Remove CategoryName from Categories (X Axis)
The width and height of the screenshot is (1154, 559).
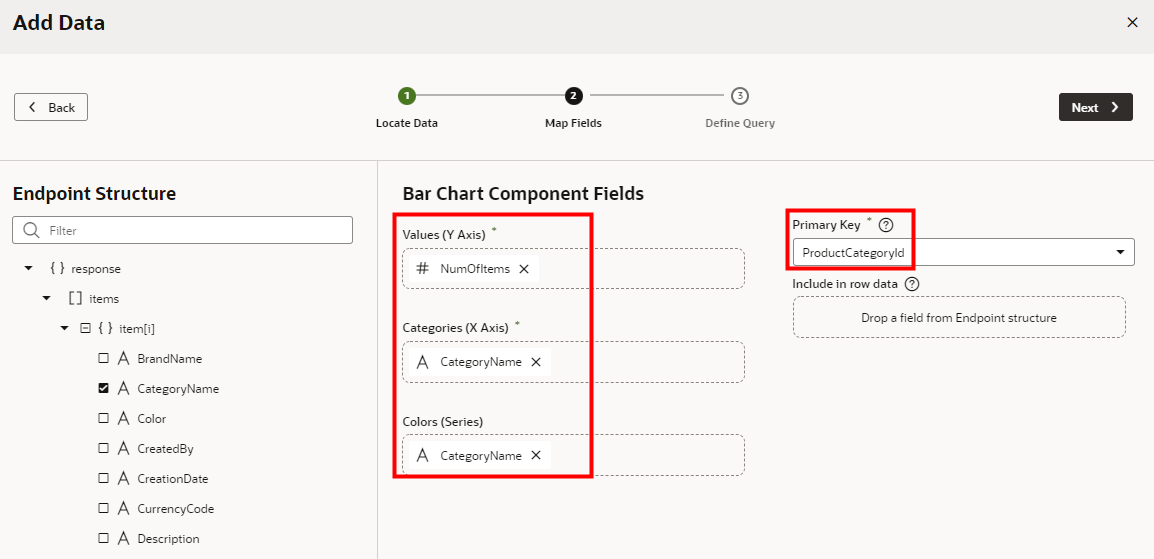[536, 362]
